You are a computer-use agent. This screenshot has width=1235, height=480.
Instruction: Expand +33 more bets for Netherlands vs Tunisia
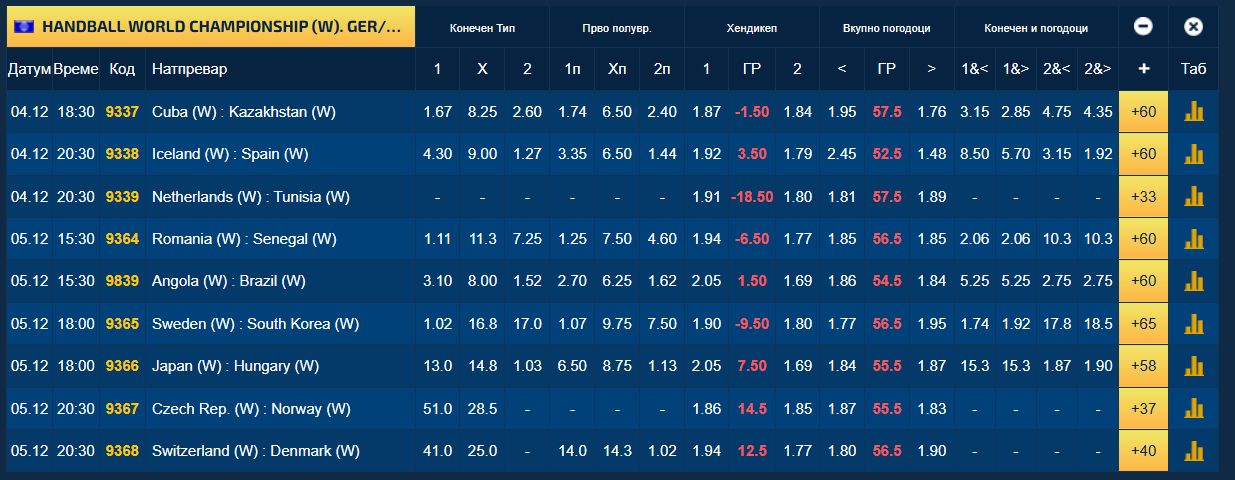(1143, 197)
